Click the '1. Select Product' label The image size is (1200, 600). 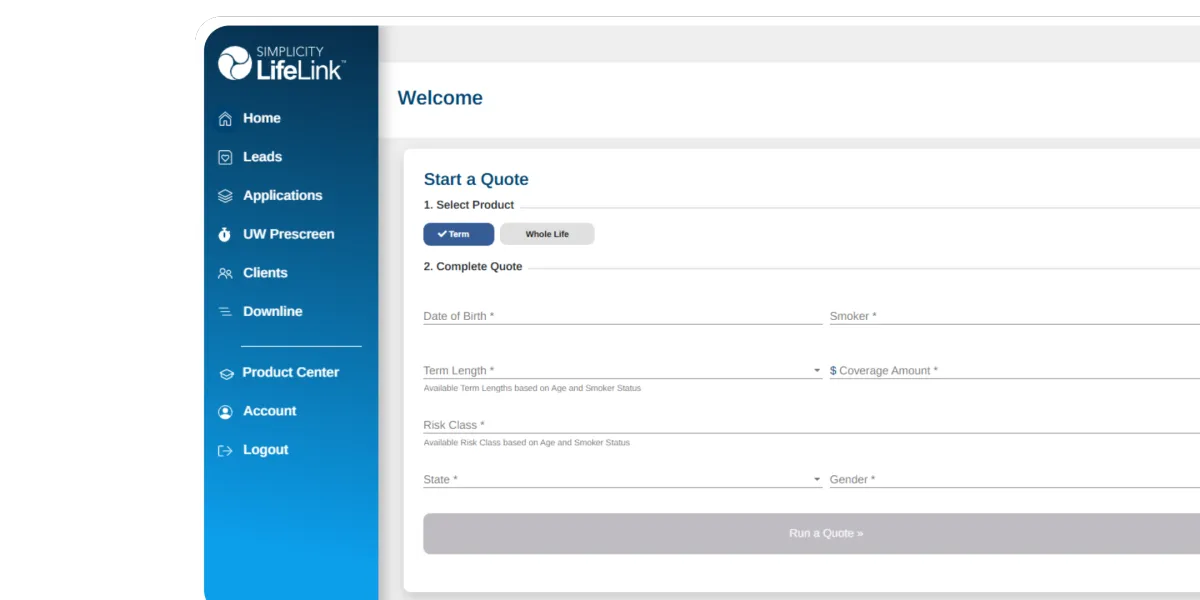pos(469,205)
